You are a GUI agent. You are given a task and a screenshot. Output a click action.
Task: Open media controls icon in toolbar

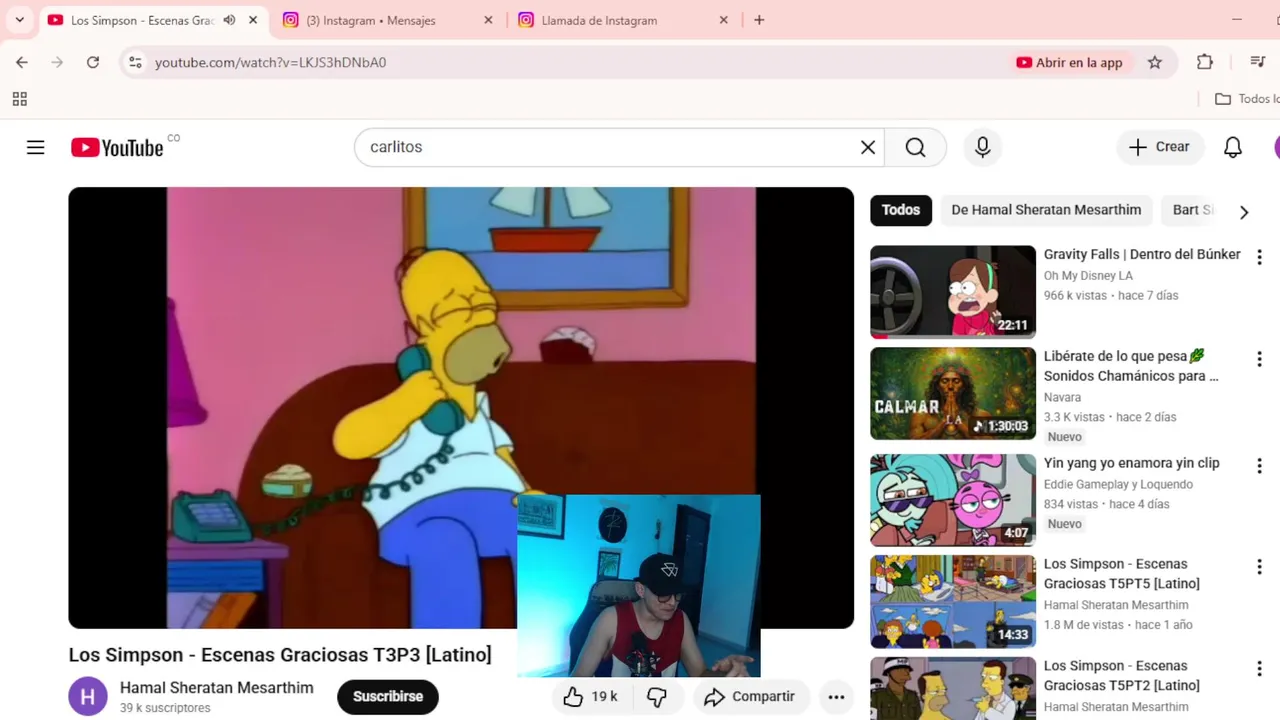[1258, 62]
